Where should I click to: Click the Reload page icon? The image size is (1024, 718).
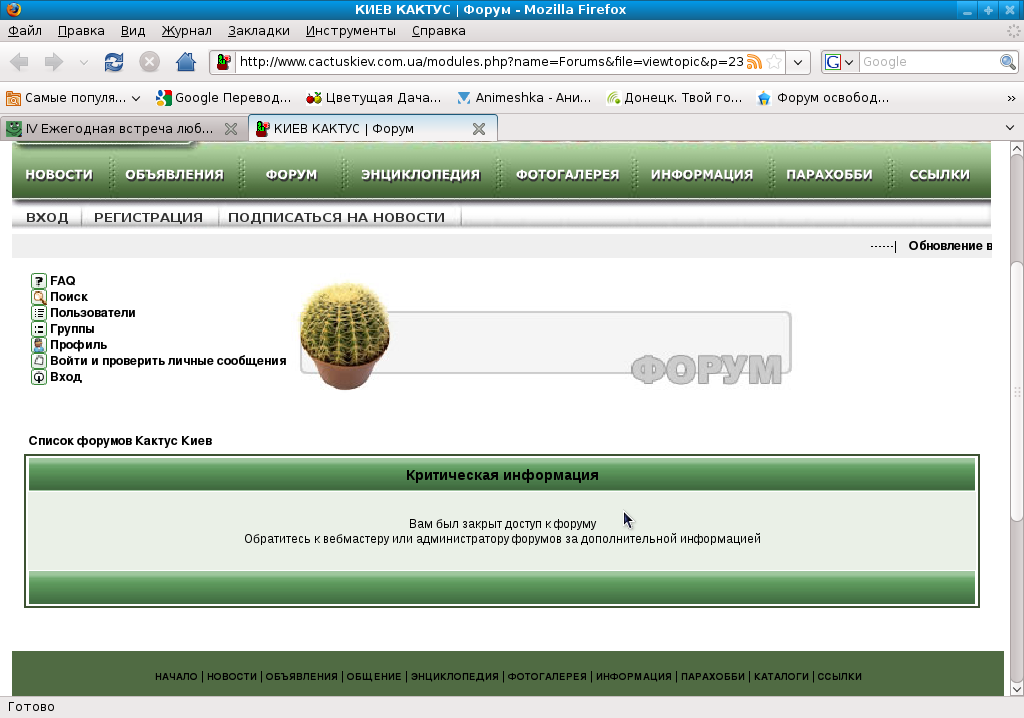click(114, 62)
